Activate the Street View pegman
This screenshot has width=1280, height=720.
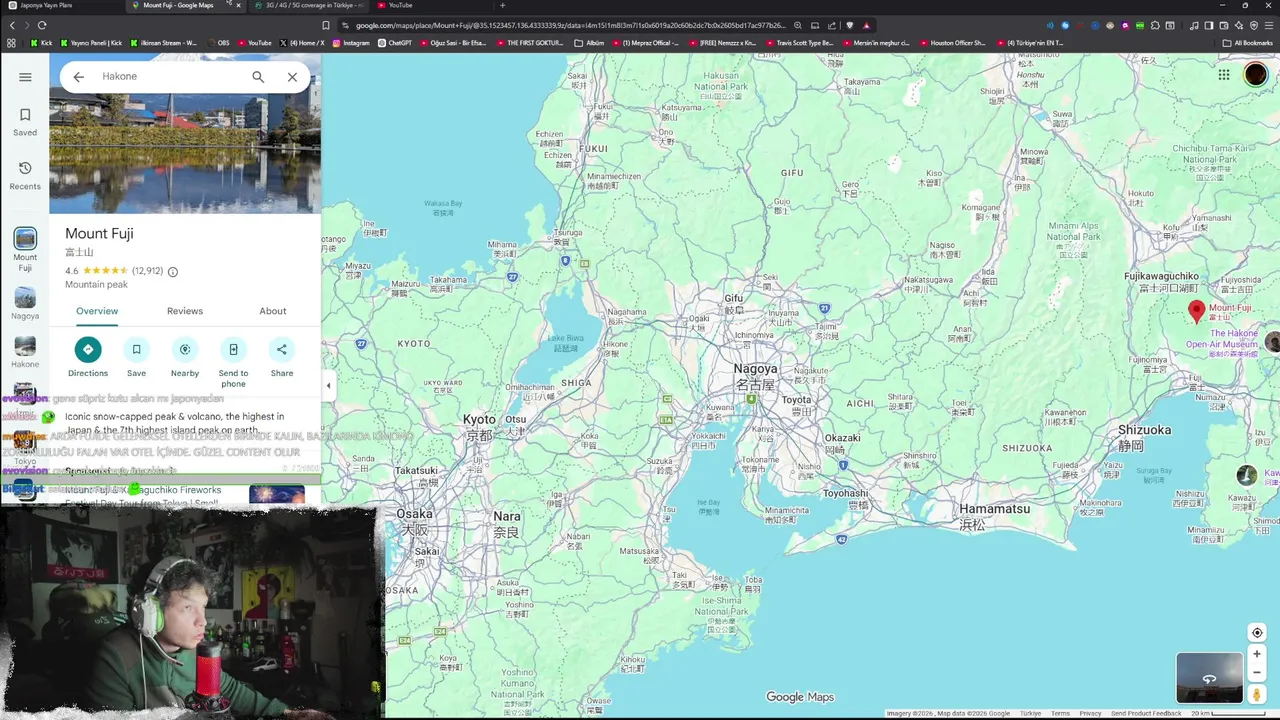tap(1257, 694)
